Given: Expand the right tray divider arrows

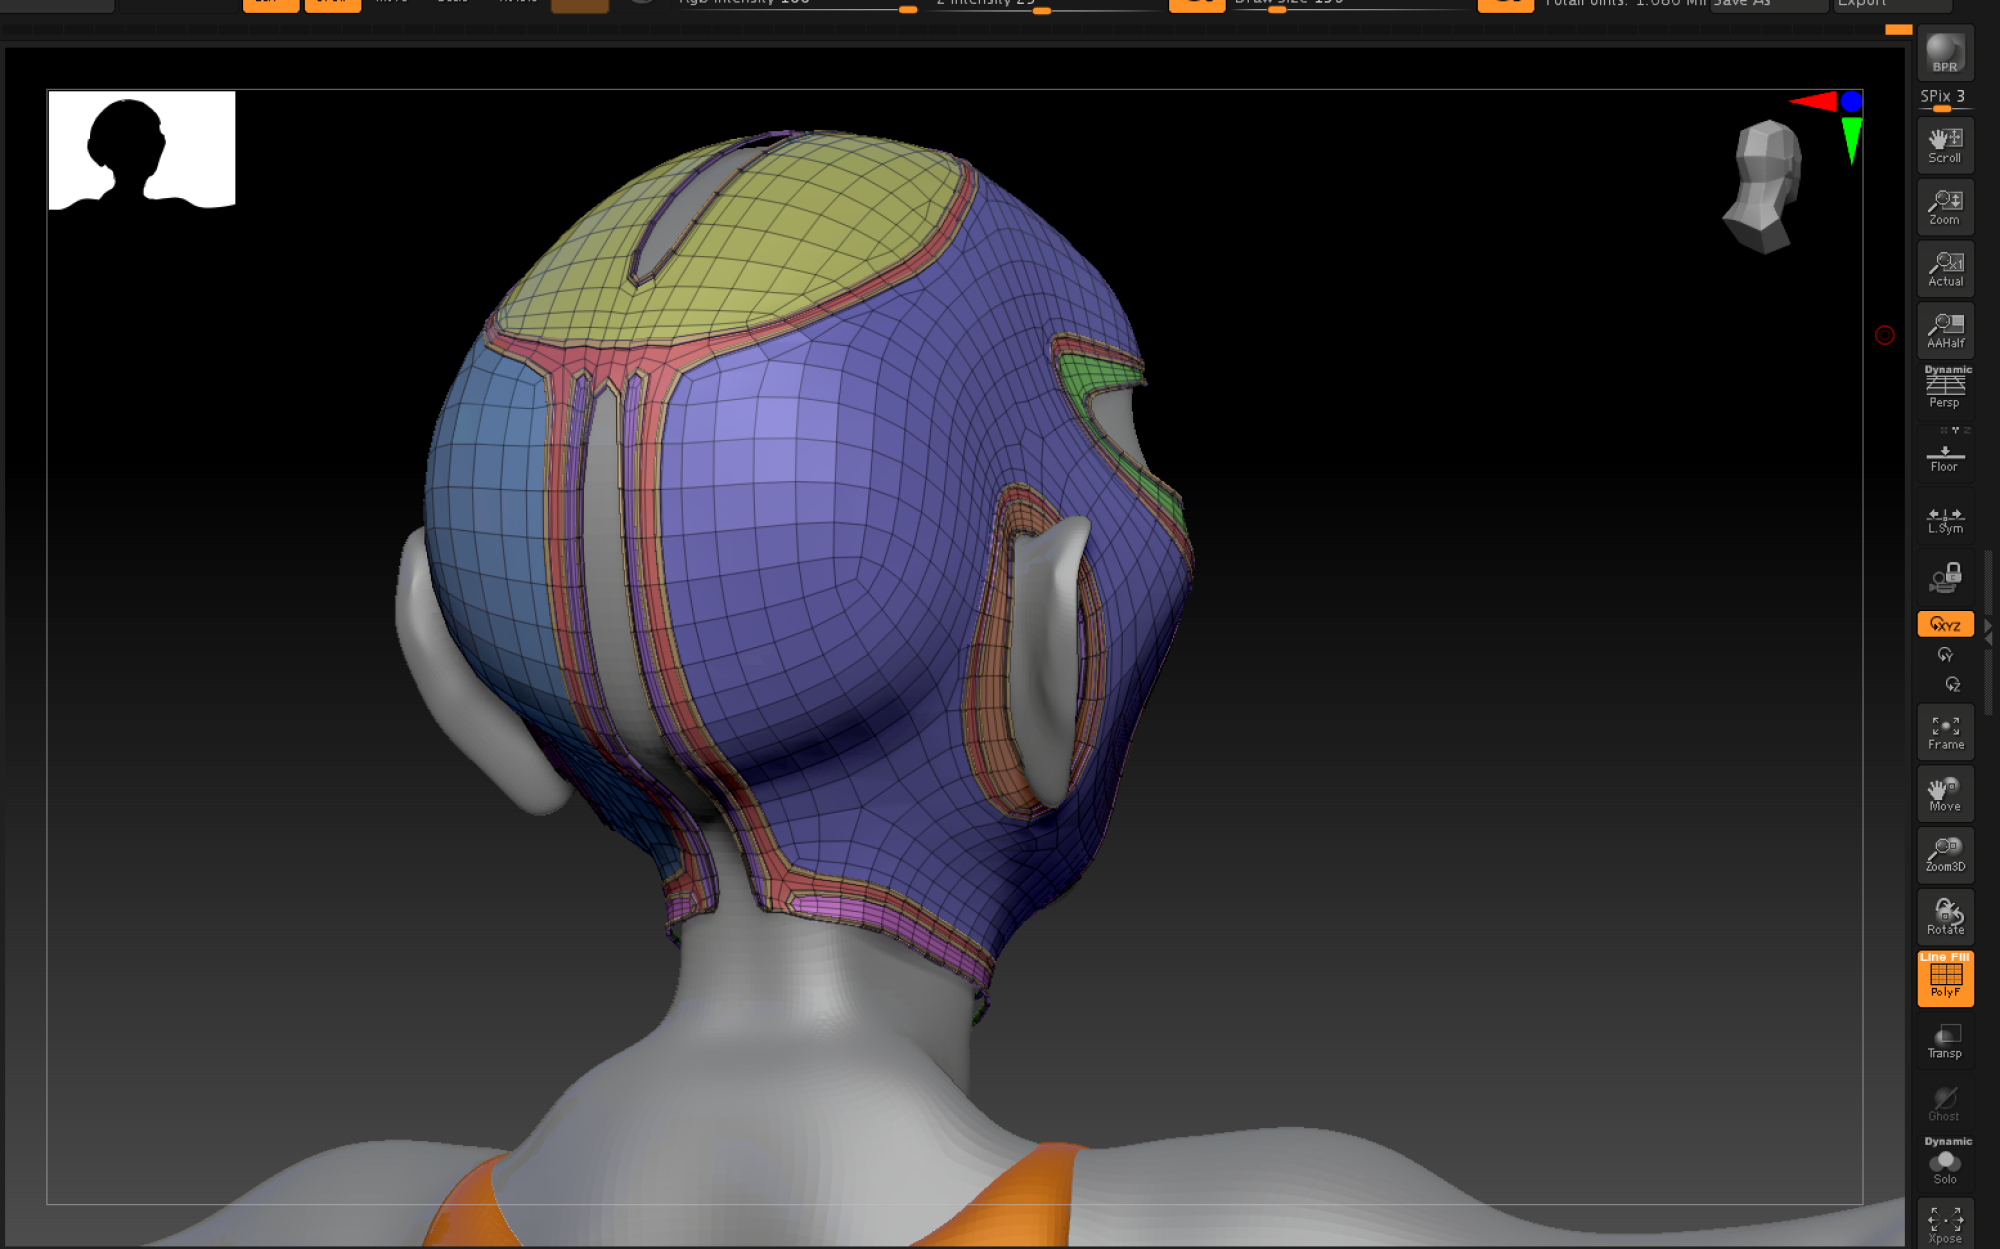Looking at the screenshot, I should pos(1988,632).
